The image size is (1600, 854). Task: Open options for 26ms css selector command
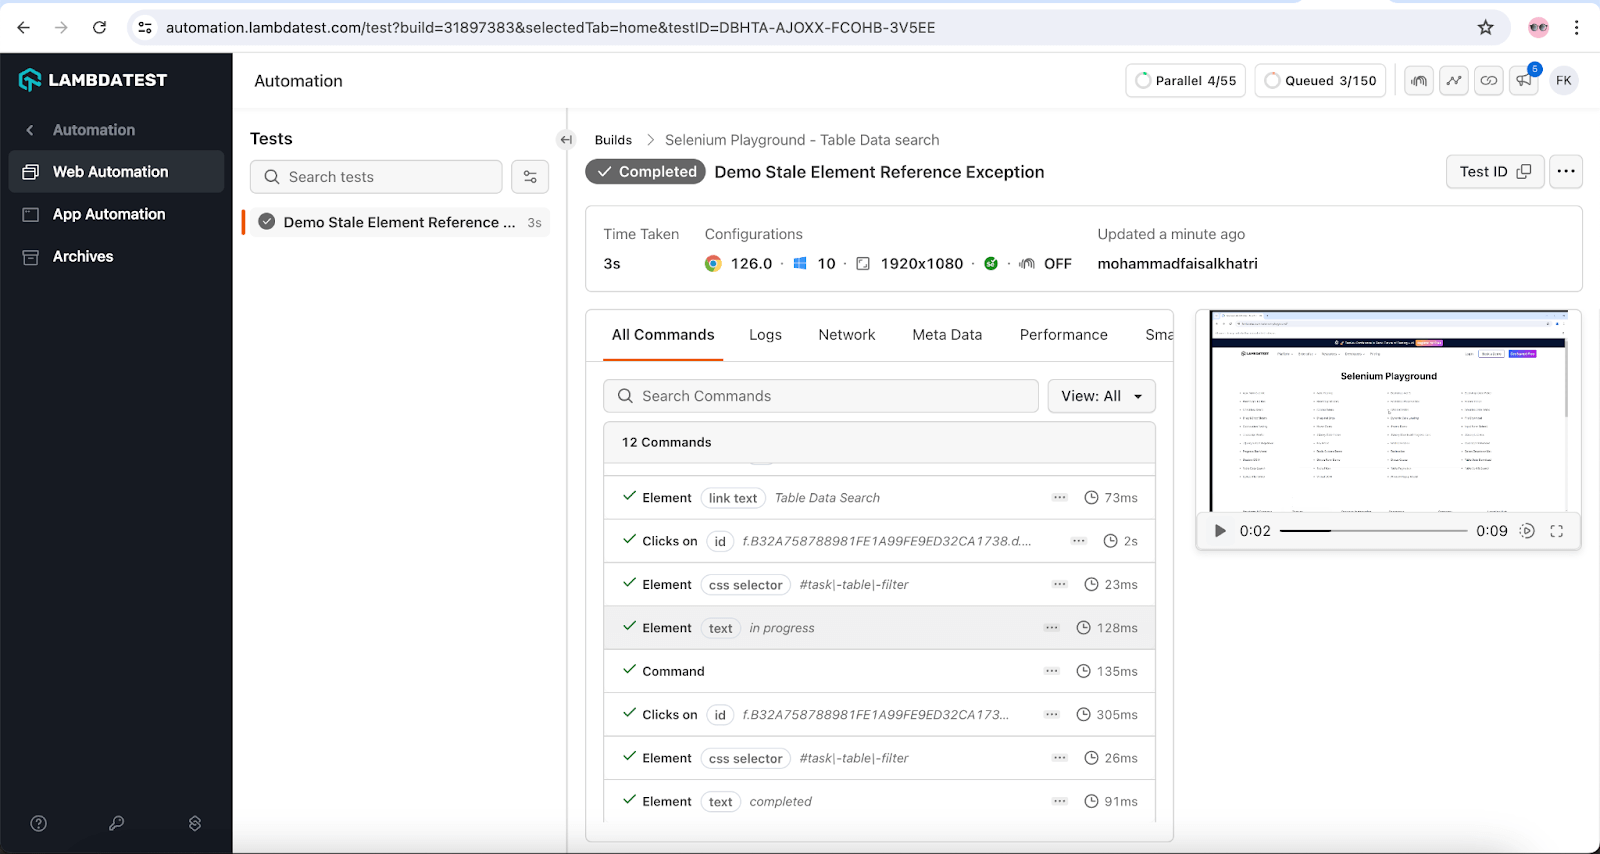[1059, 758]
